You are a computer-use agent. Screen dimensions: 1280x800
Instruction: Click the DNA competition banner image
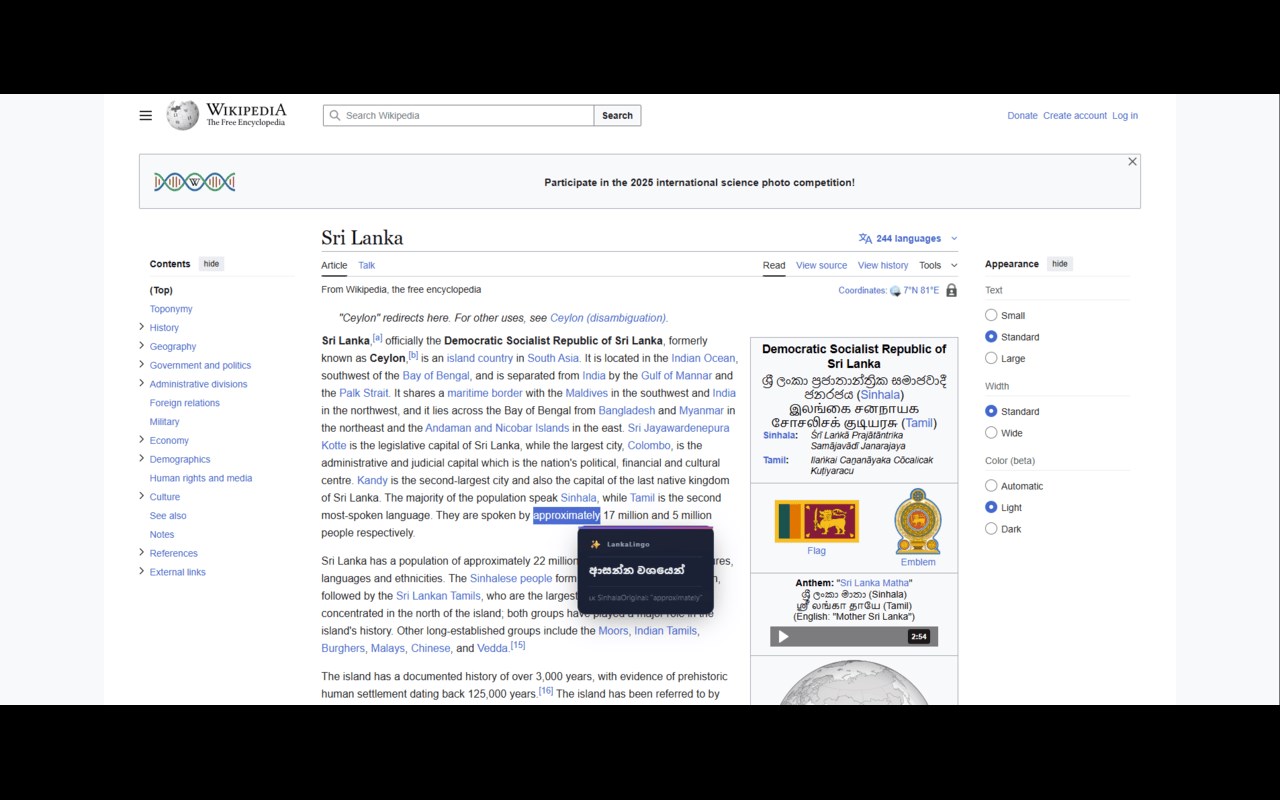point(195,182)
